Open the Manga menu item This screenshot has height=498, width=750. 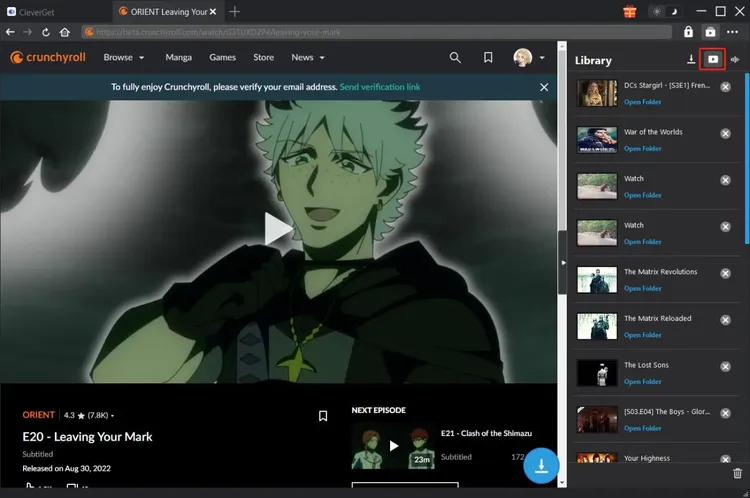point(178,58)
